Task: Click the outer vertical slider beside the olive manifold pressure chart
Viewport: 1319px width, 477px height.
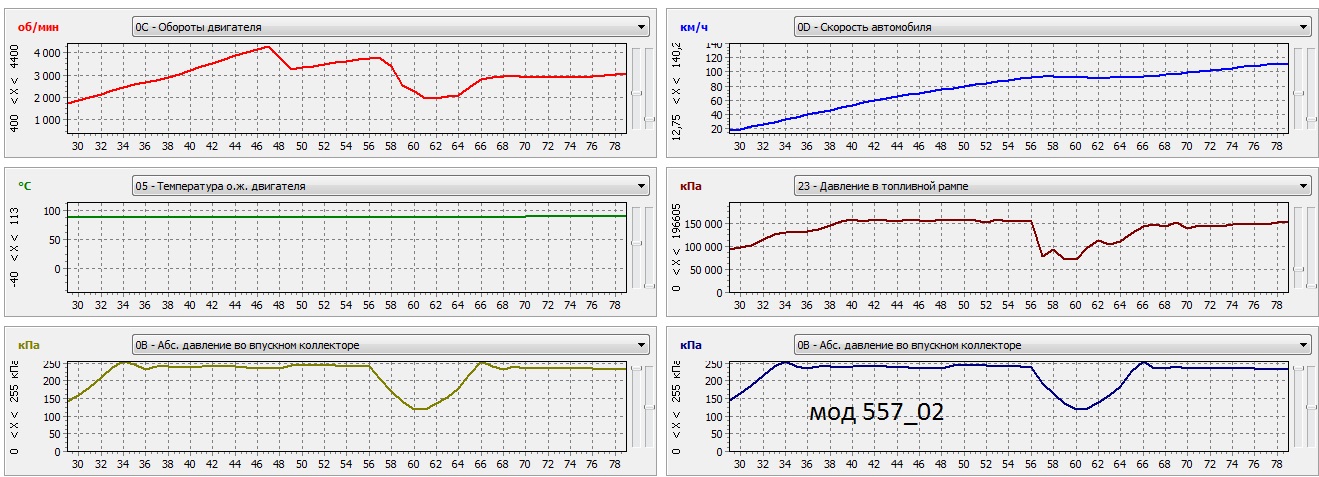Action: tap(649, 406)
